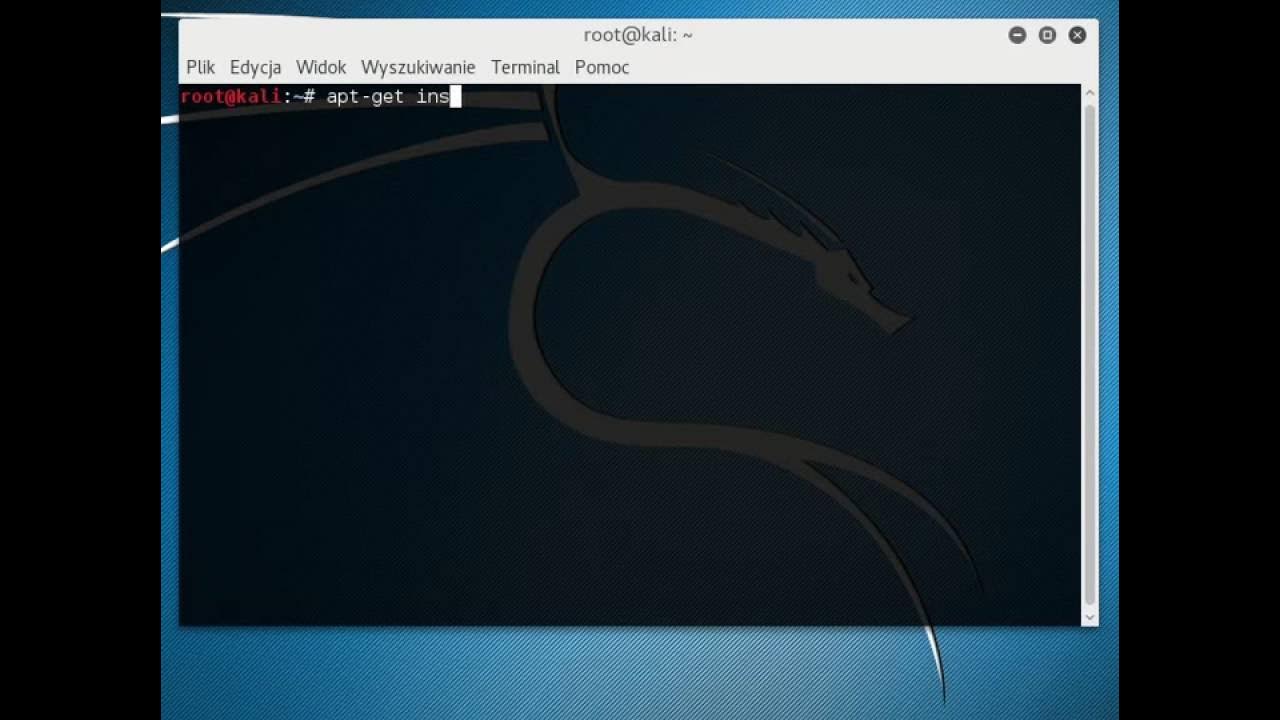The width and height of the screenshot is (1280, 720).
Task: Maximize the root@kali terminal window
Action: [x=1047, y=35]
